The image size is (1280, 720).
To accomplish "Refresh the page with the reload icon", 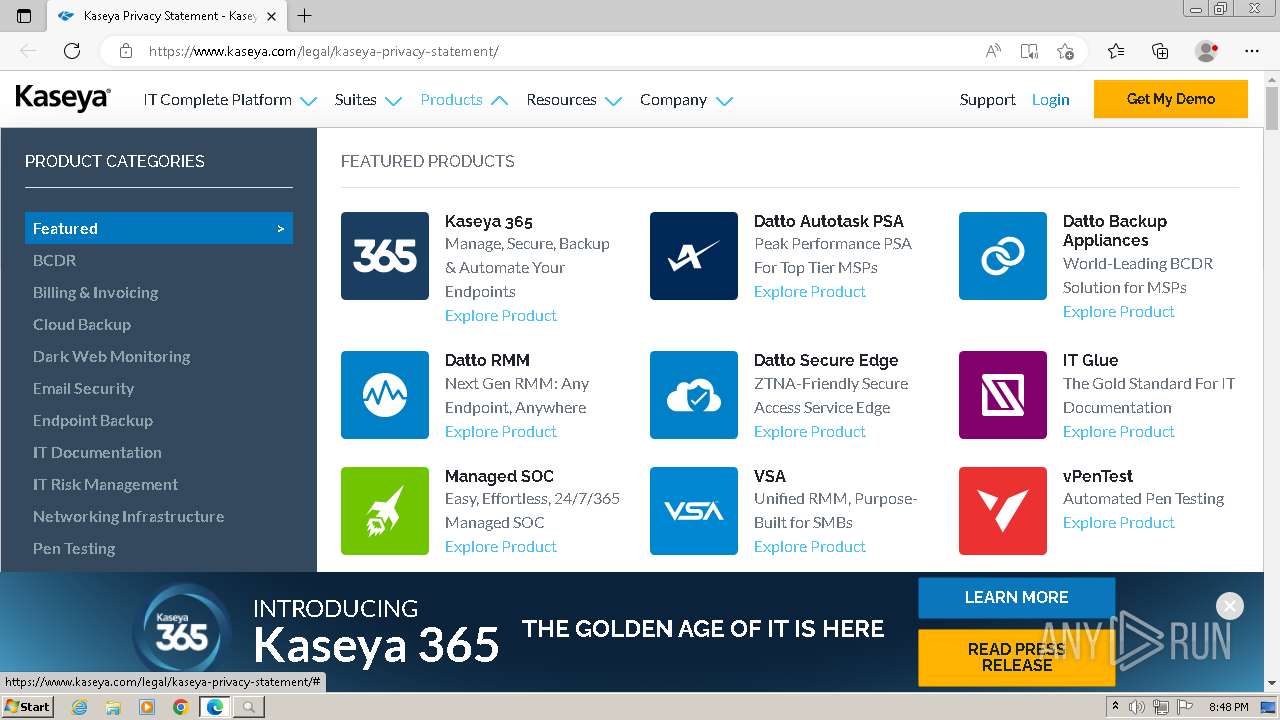I will click(72, 51).
